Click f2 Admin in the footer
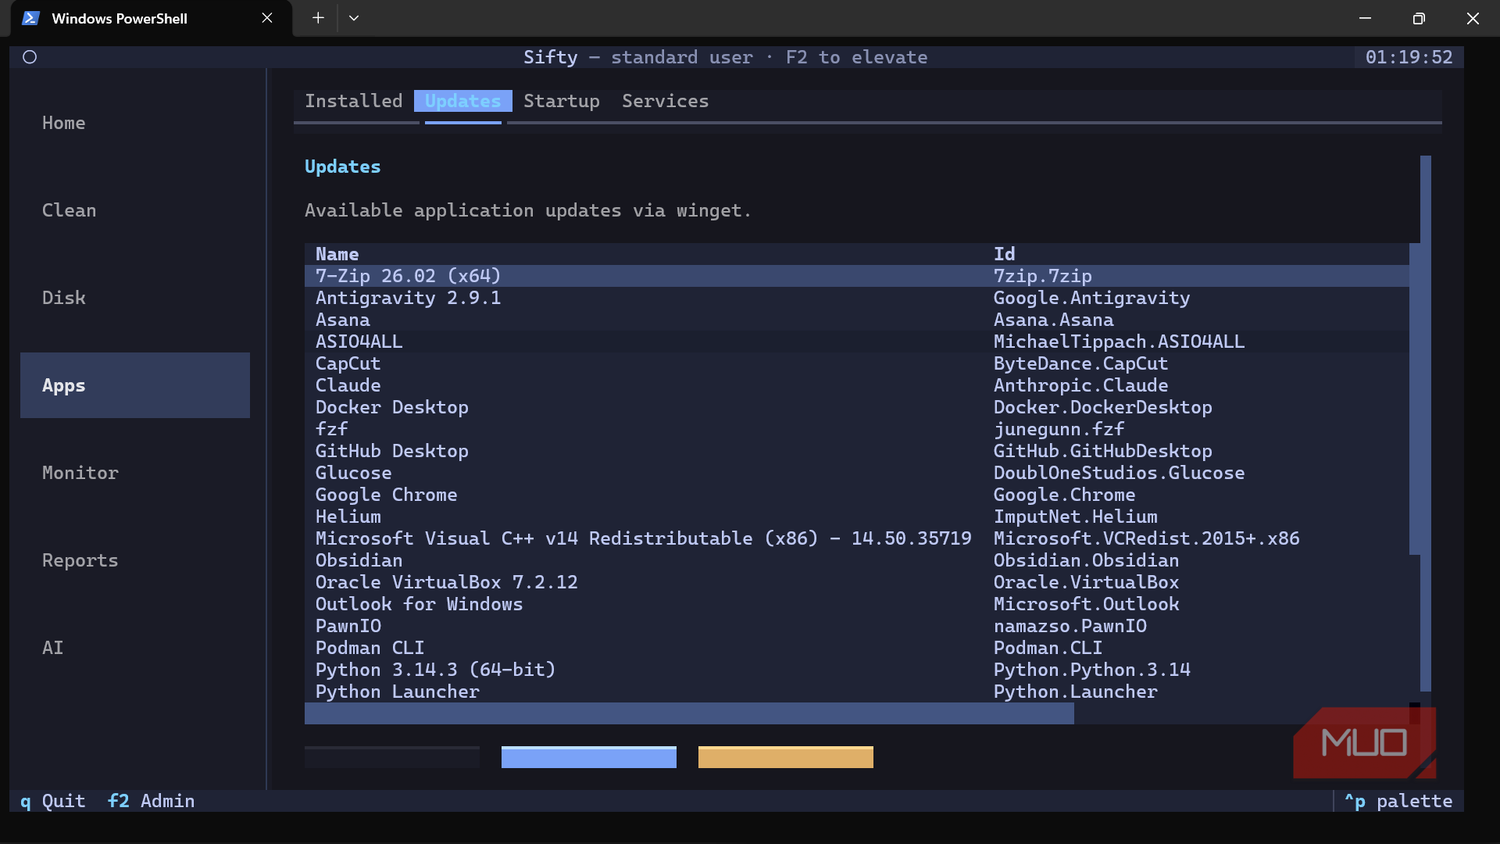The height and width of the screenshot is (844, 1500). coord(151,801)
